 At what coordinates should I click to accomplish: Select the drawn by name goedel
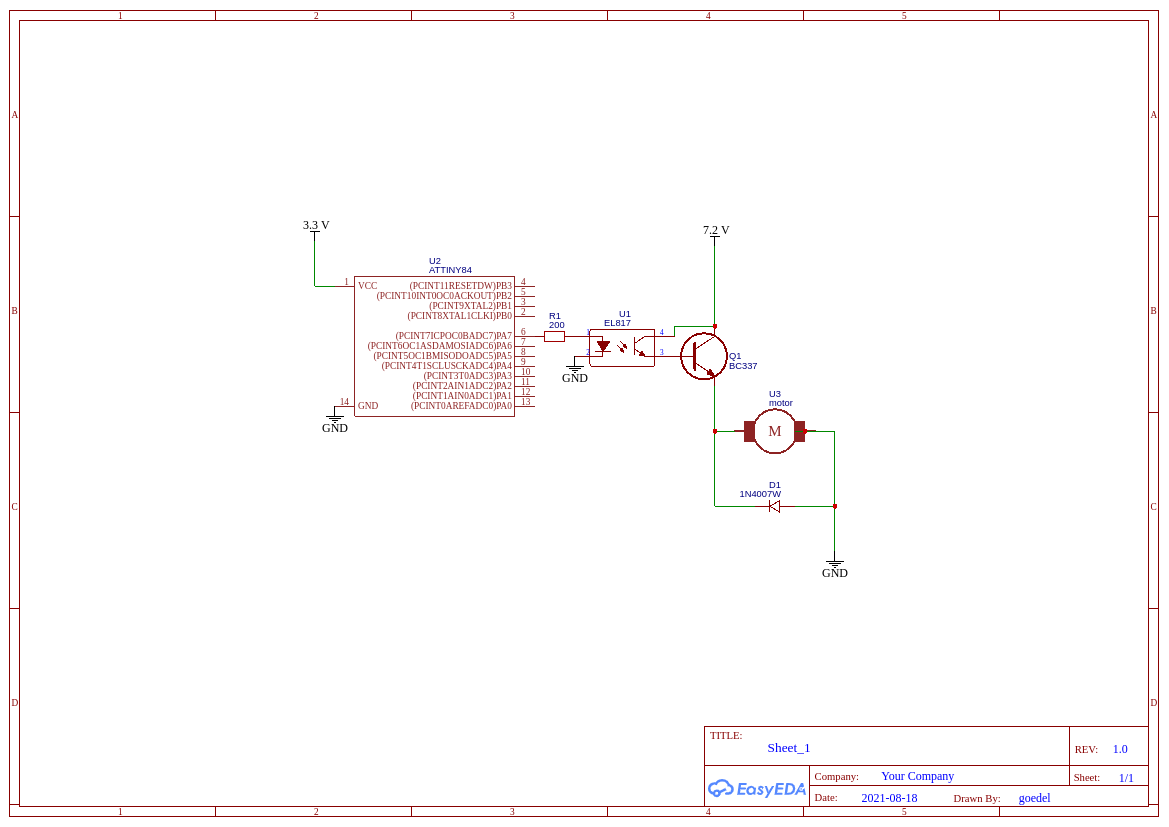pyautogui.click(x=1034, y=798)
